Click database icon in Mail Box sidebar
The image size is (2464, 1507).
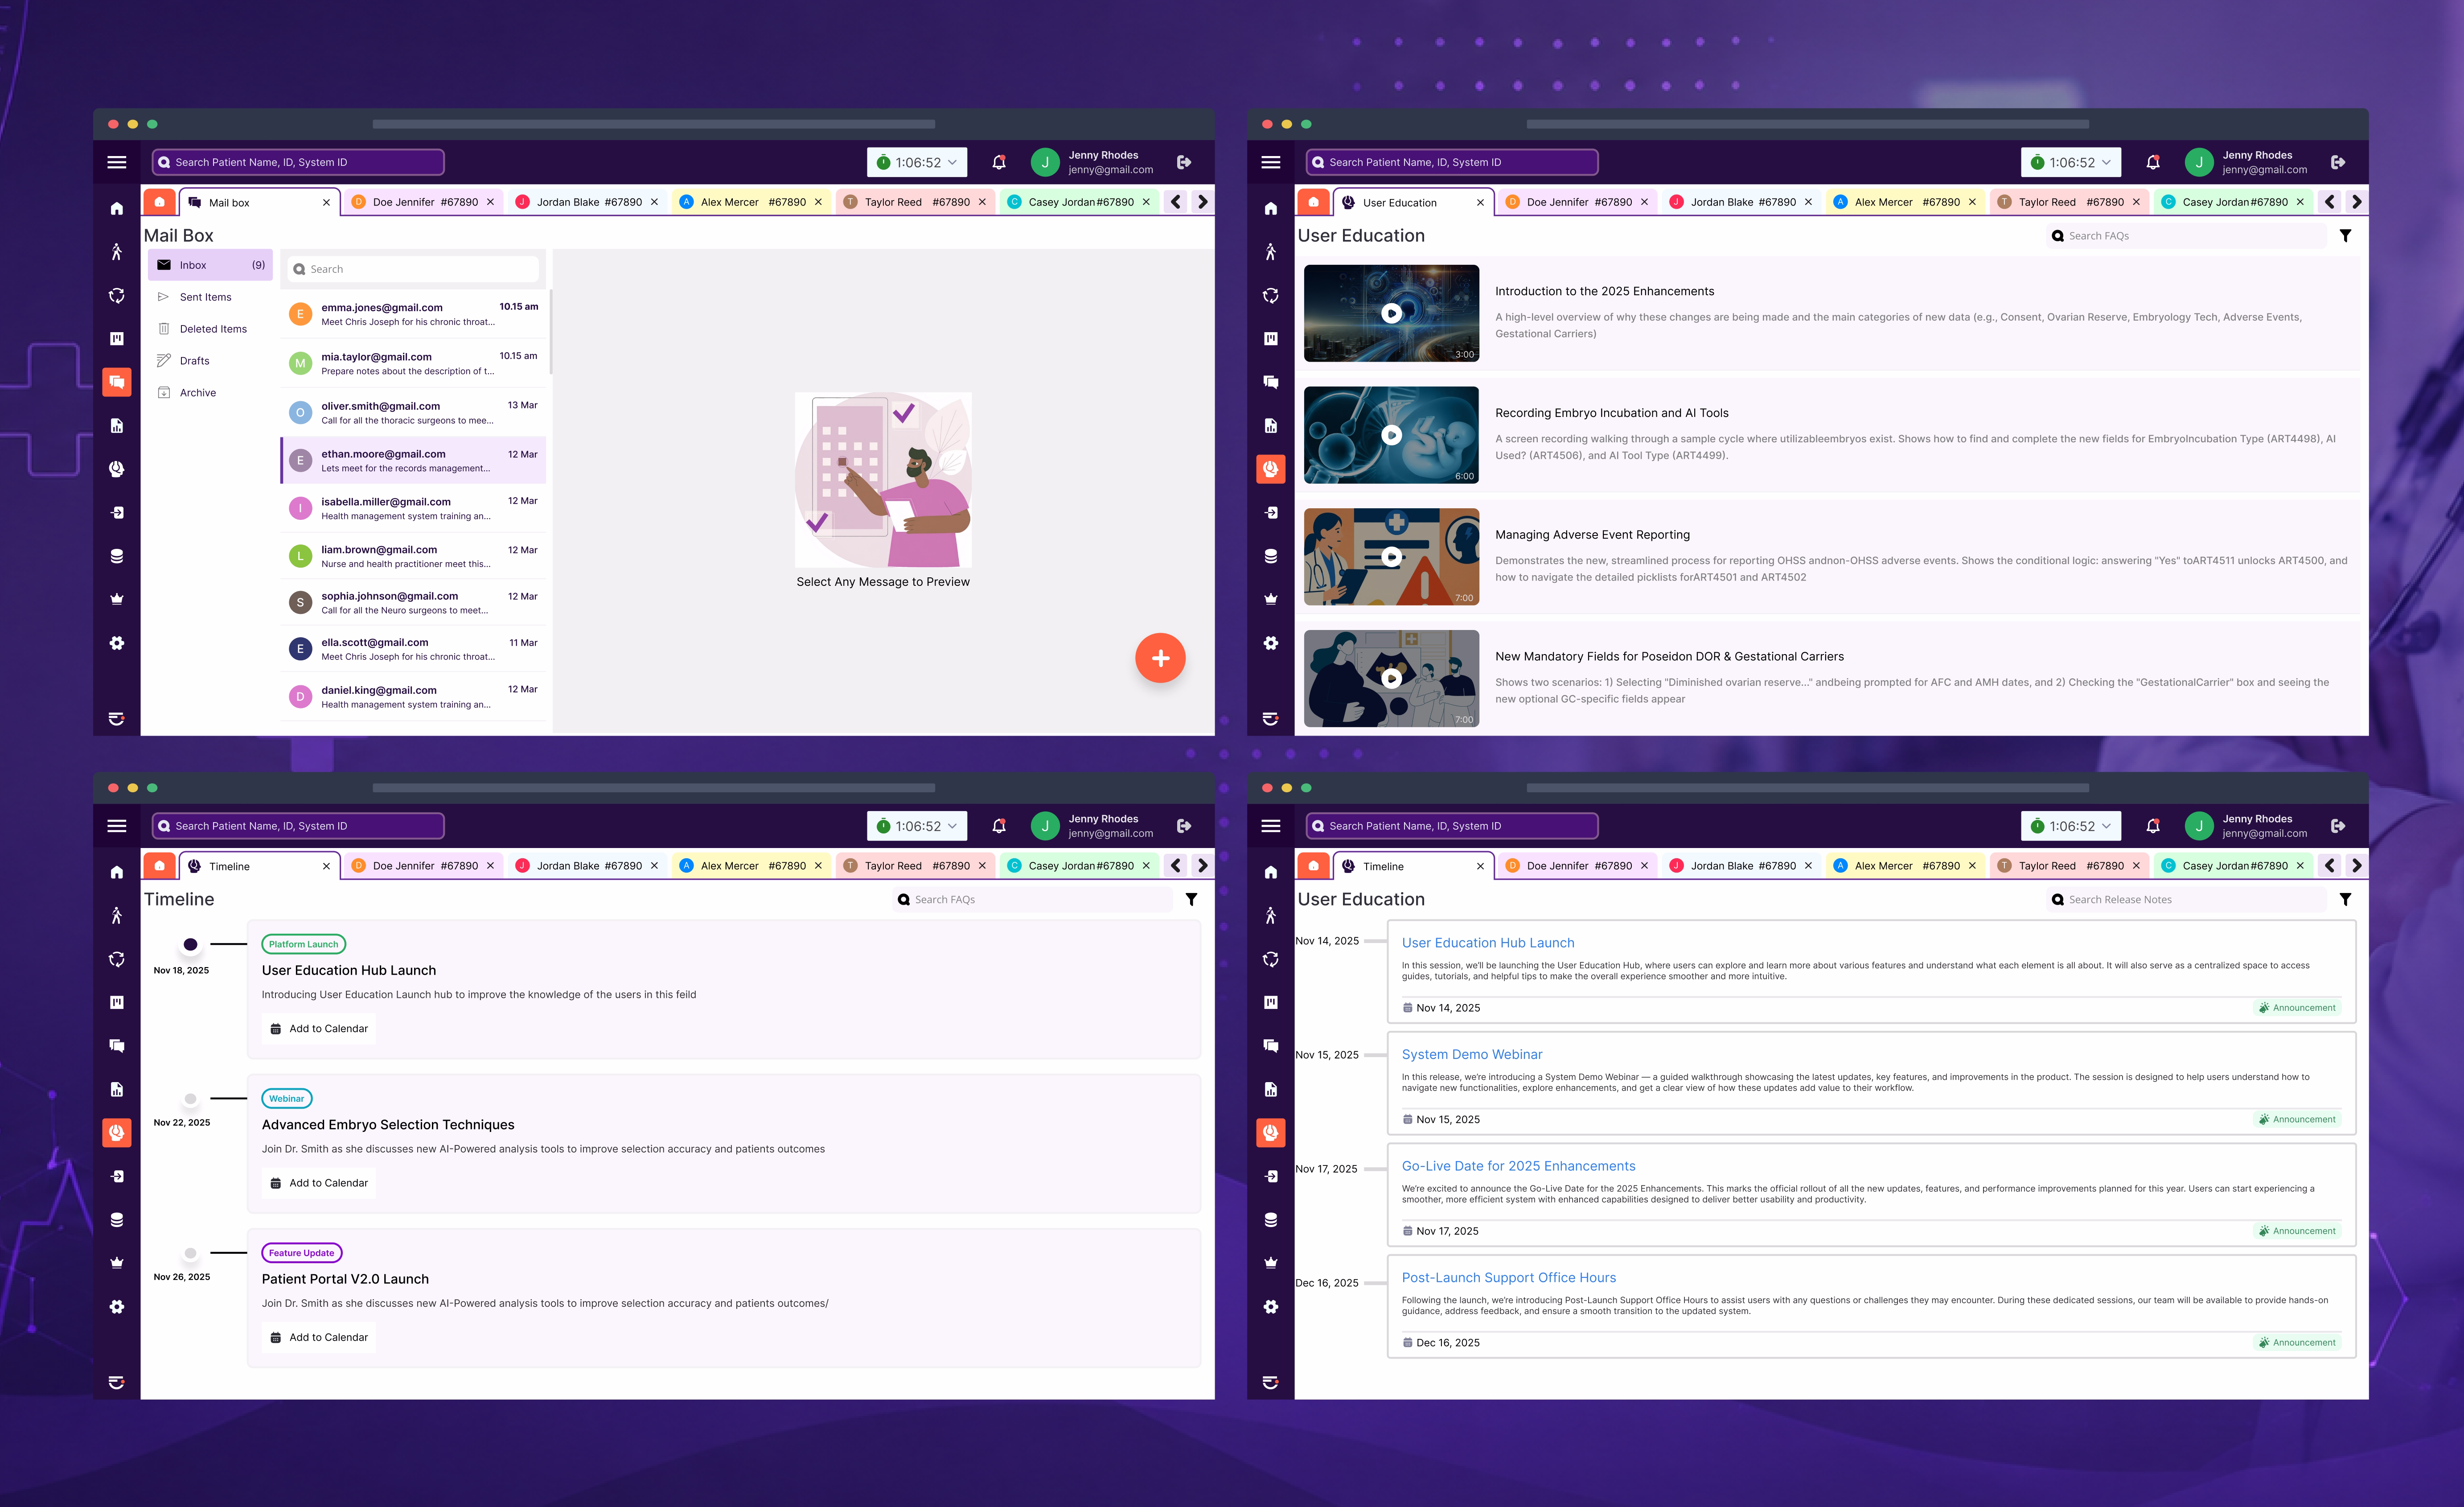[x=117, y=556]
